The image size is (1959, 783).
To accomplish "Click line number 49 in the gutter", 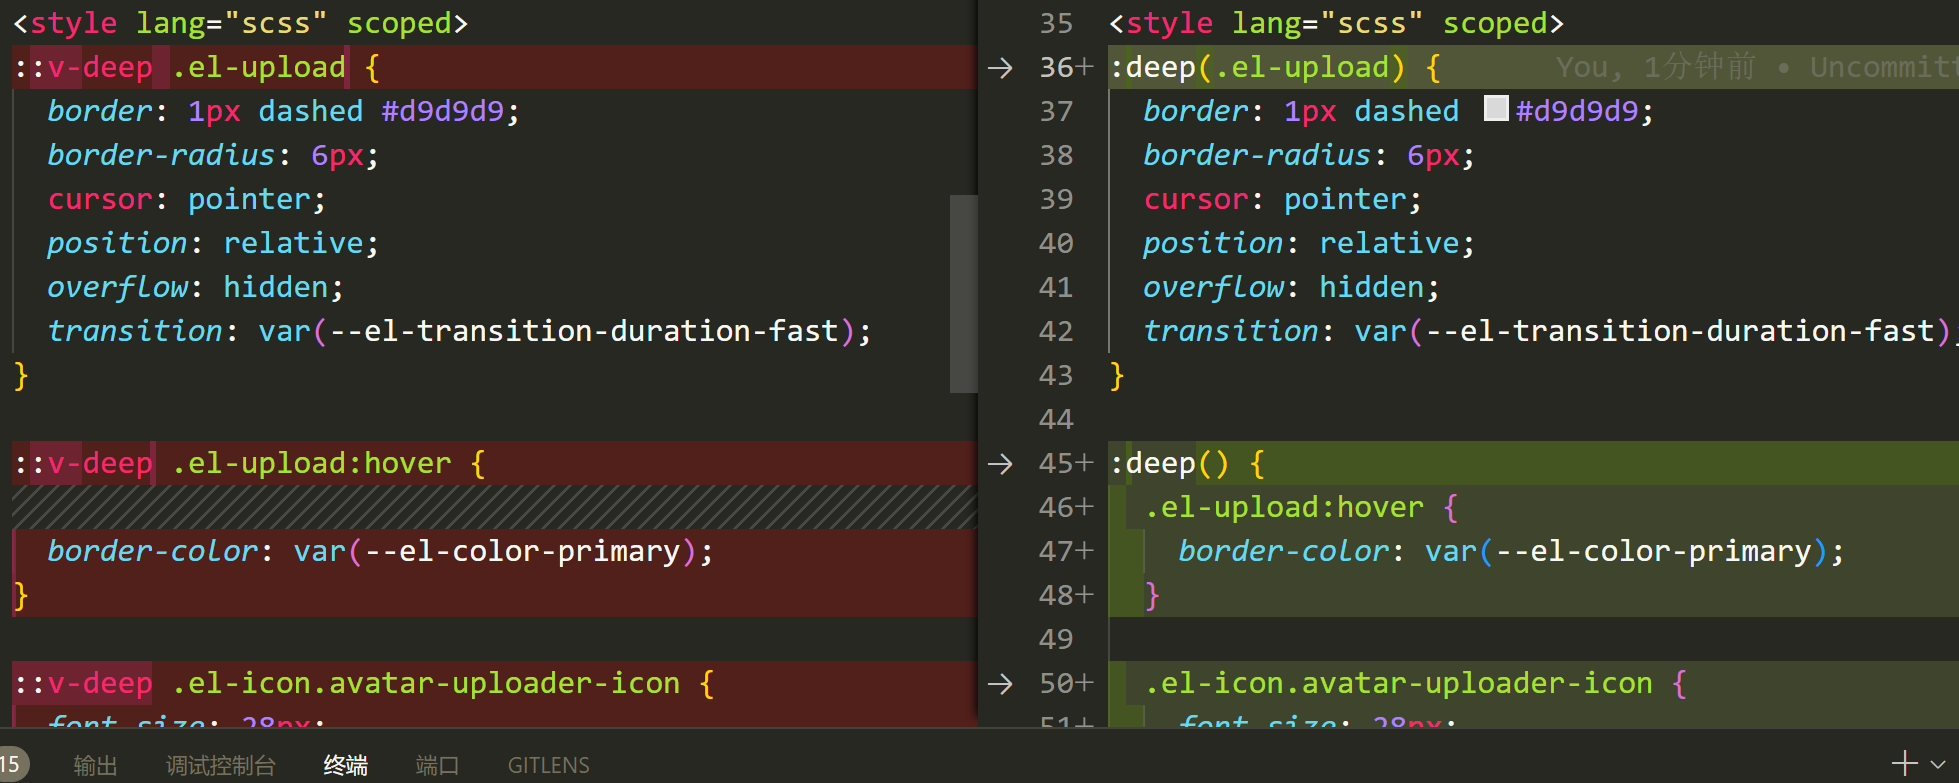I will click(x=1056, y=640).
